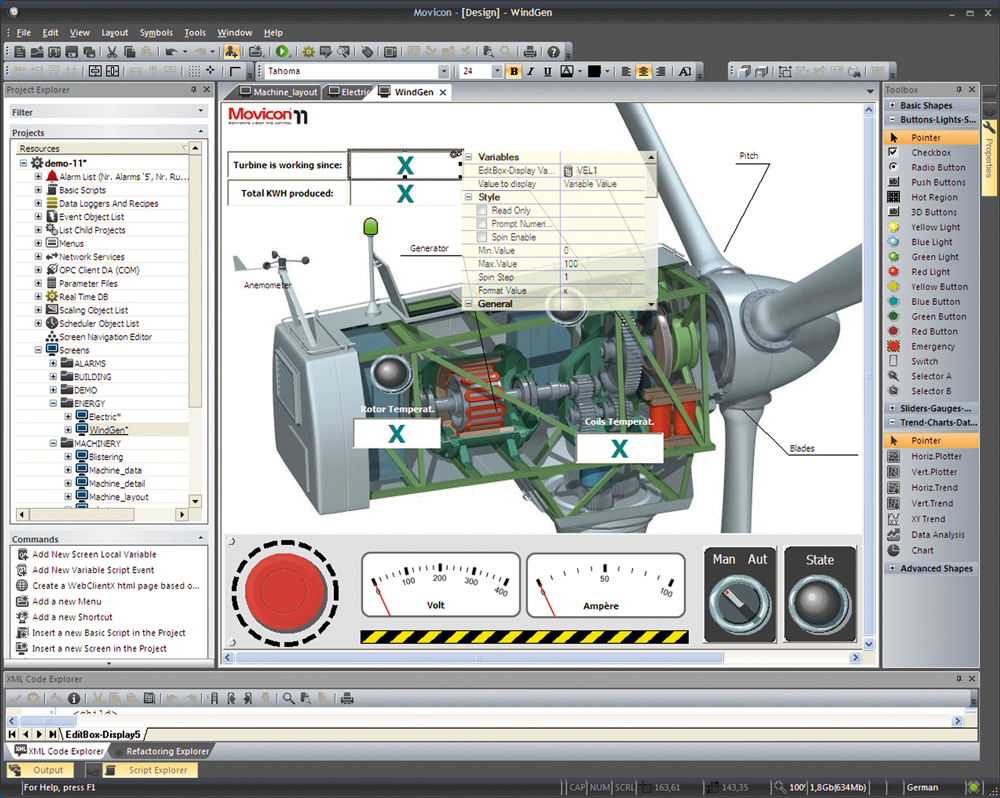Click the Output panel button
The image size is (1000, 798).
coord(41,770)
